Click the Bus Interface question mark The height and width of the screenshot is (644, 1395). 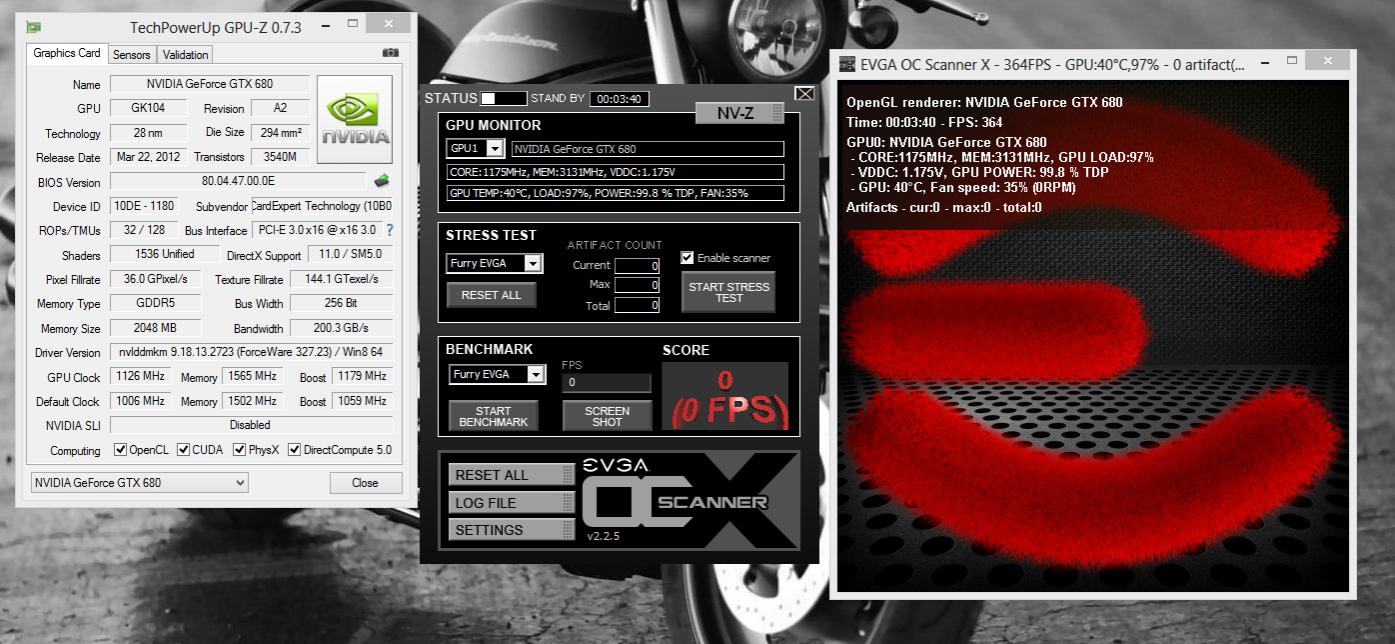coord(389,230)
